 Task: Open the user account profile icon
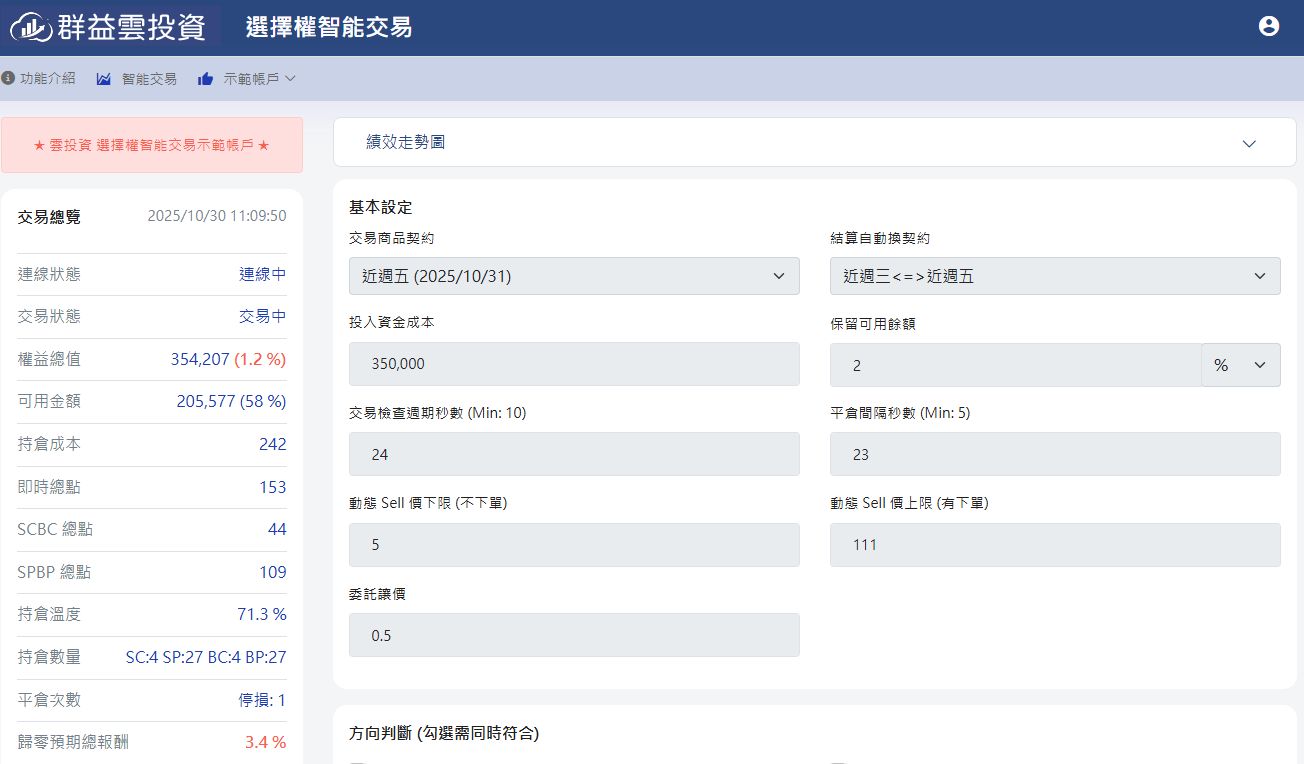tap(1269, 27)
